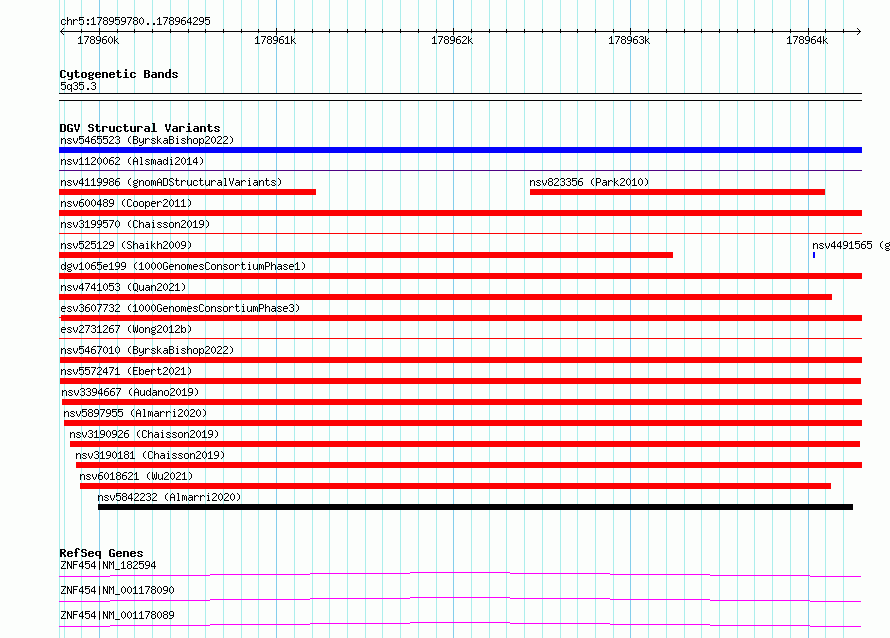Open the nsv5842232 (Almarri2020) label
The height and width of the screenshot is (638, 890).
(x=169, y=497)
